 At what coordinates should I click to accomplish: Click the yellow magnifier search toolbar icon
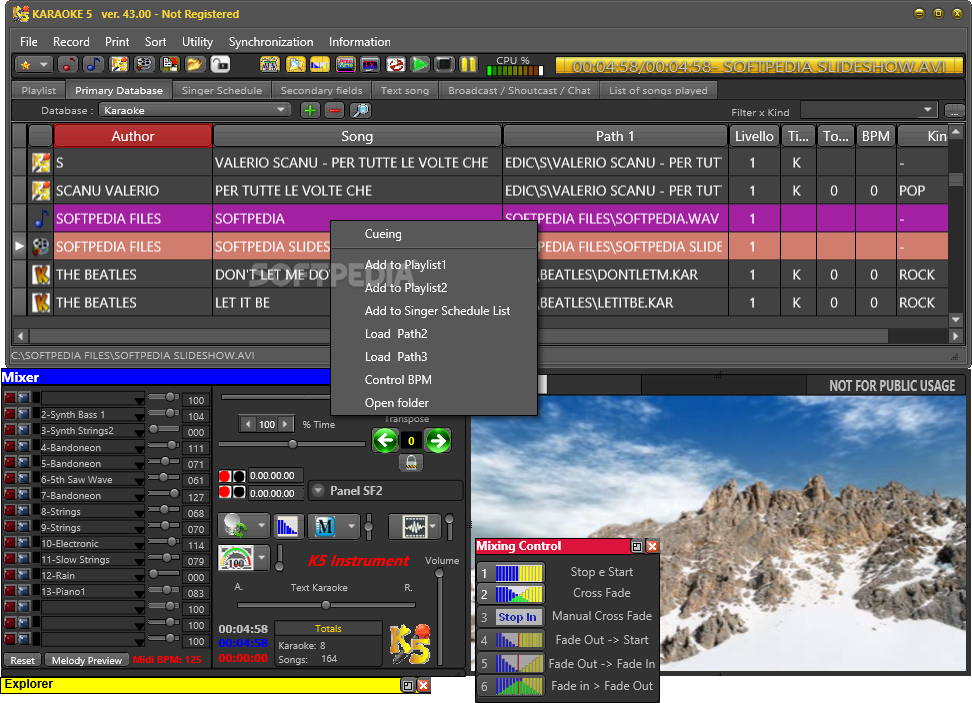pos(295,64)
